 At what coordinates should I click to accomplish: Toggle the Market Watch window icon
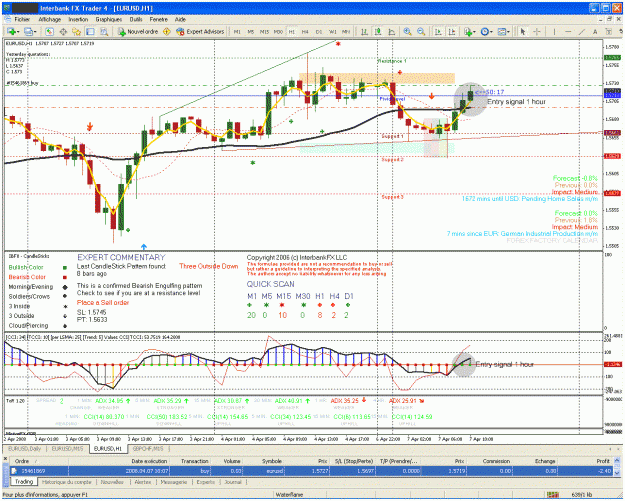click(x=49, y=31)
